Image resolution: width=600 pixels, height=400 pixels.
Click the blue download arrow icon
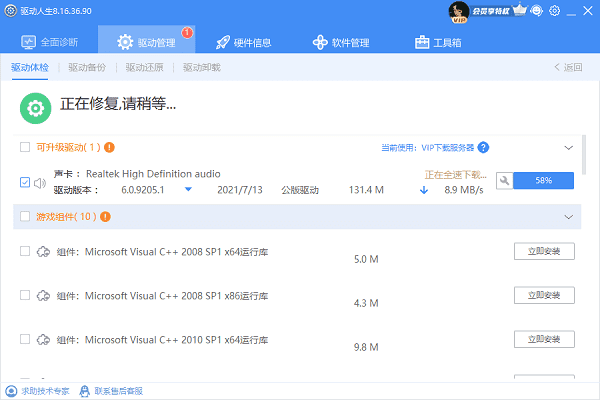[x=424, y=190]
